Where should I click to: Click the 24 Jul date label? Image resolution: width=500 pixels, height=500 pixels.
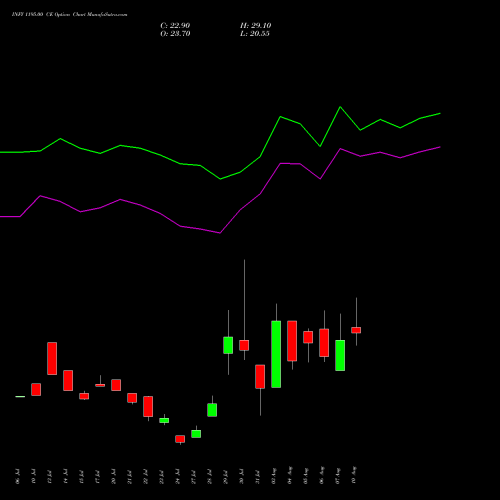point(177,476)
